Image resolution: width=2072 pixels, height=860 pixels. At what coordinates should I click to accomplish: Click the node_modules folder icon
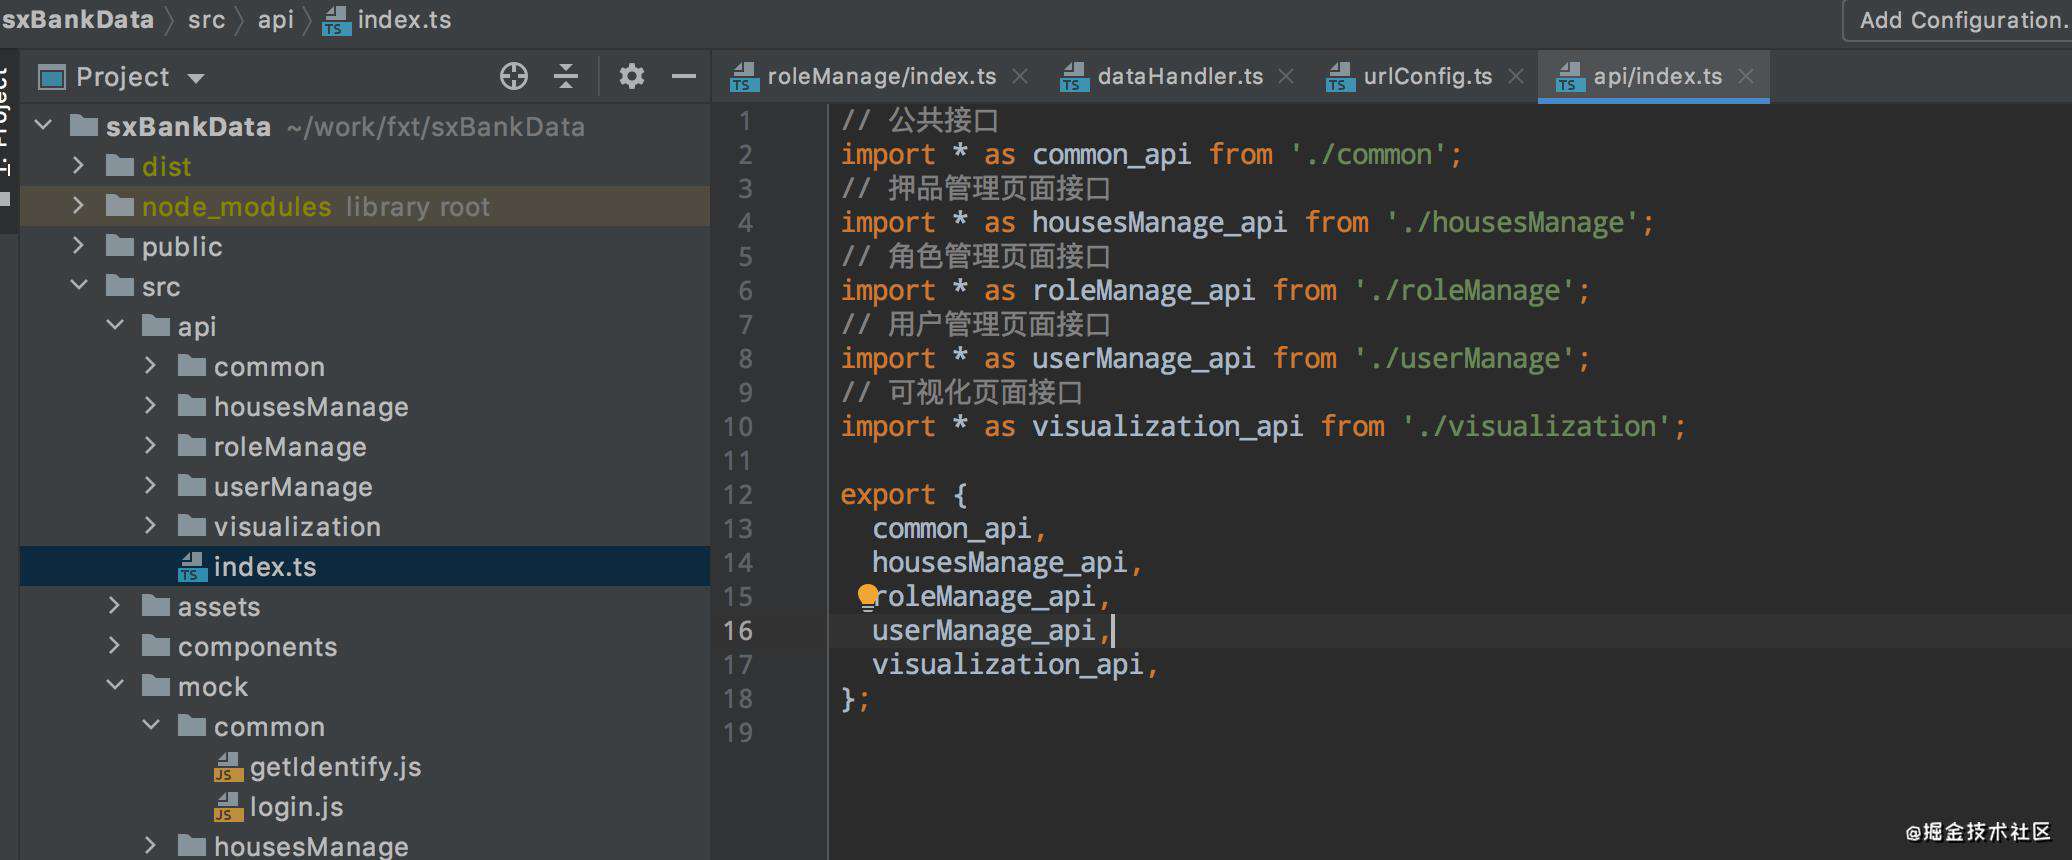tap(120, 206)
